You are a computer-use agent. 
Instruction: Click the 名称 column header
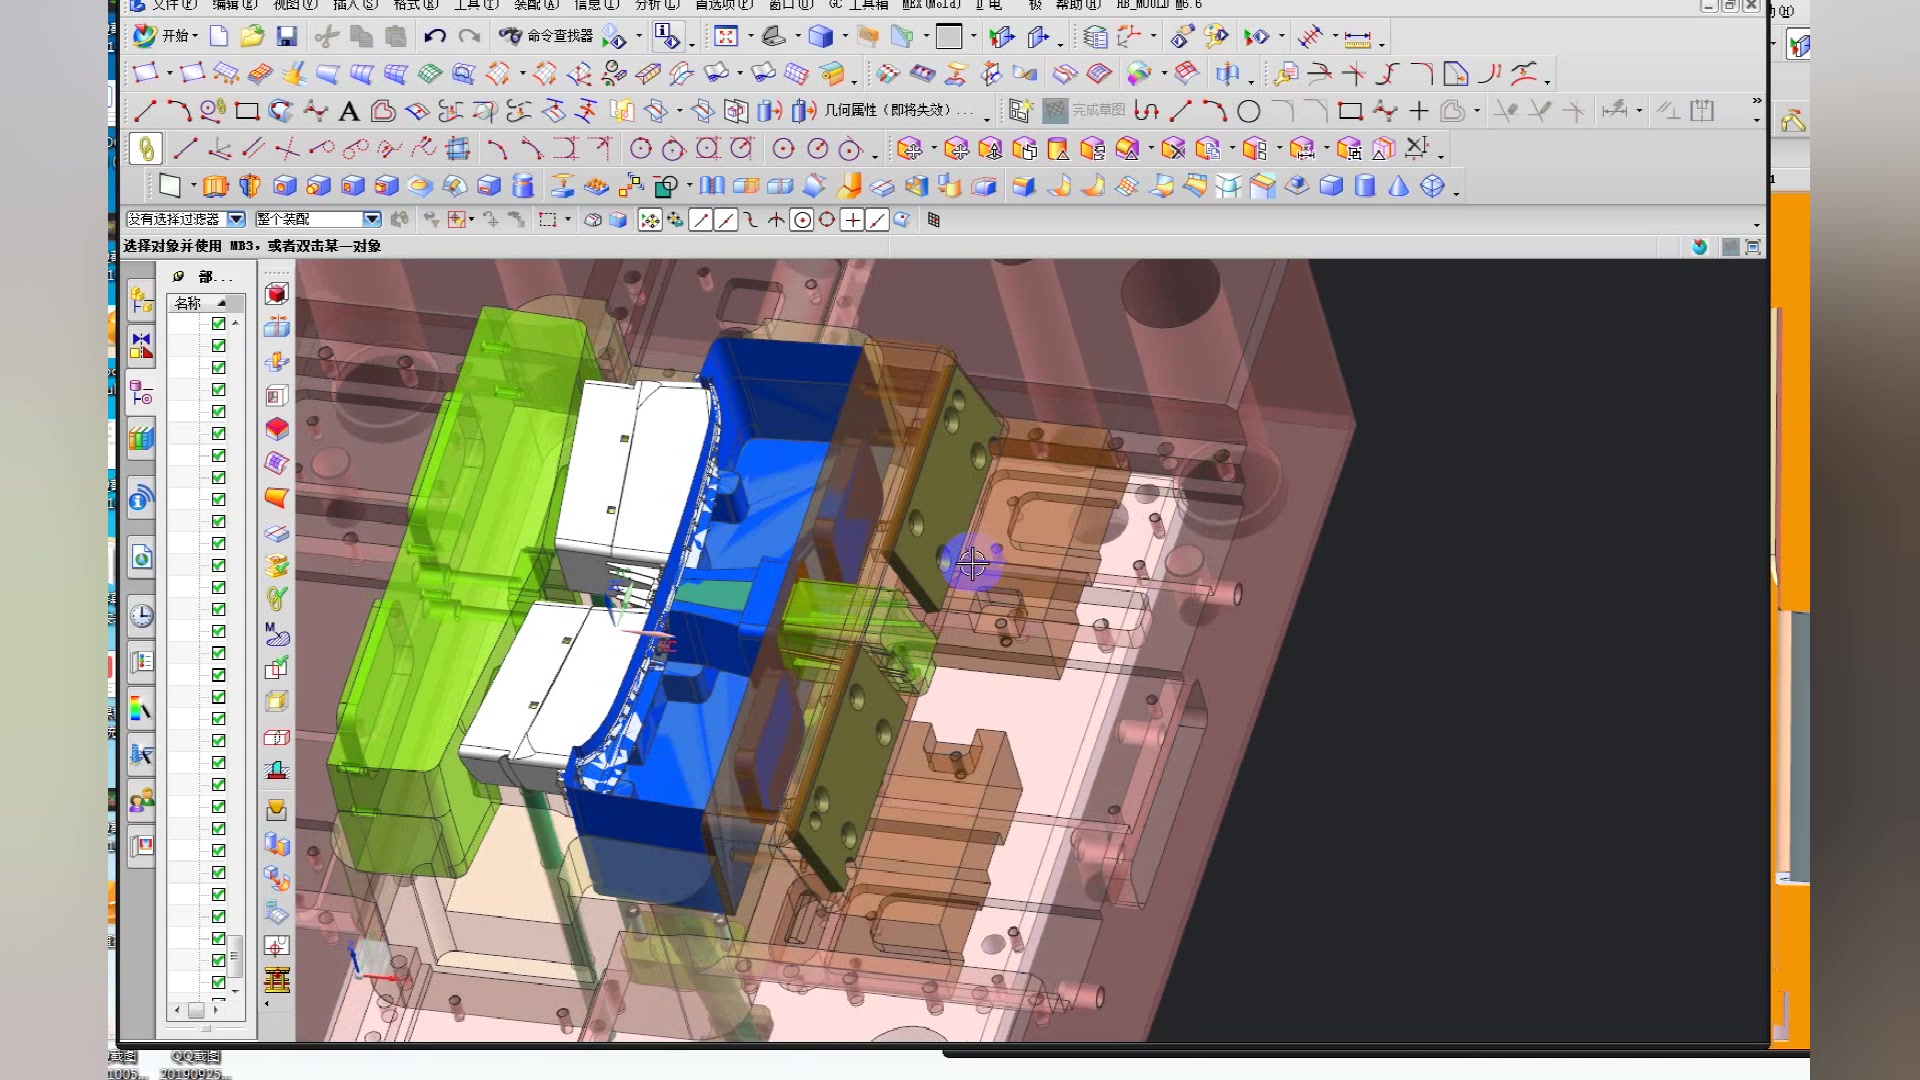[188, 303]
